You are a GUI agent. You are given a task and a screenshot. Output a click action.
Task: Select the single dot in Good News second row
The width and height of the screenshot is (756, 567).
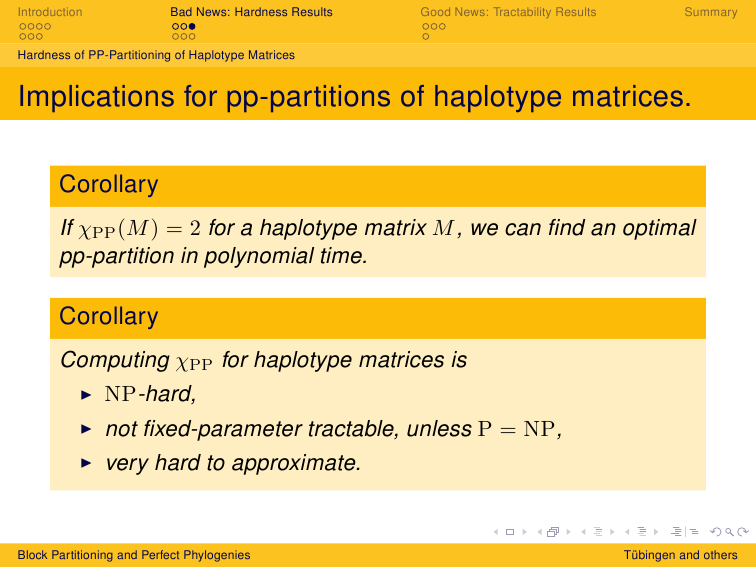(x=425, y=36)
